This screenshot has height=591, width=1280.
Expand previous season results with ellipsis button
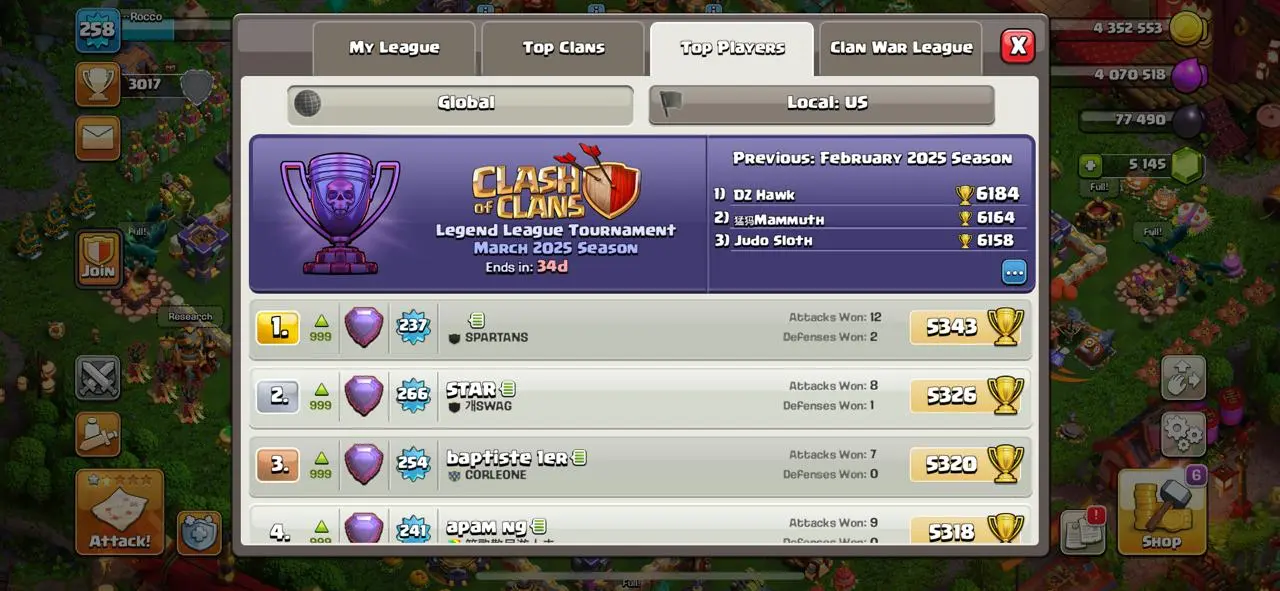1014,272
